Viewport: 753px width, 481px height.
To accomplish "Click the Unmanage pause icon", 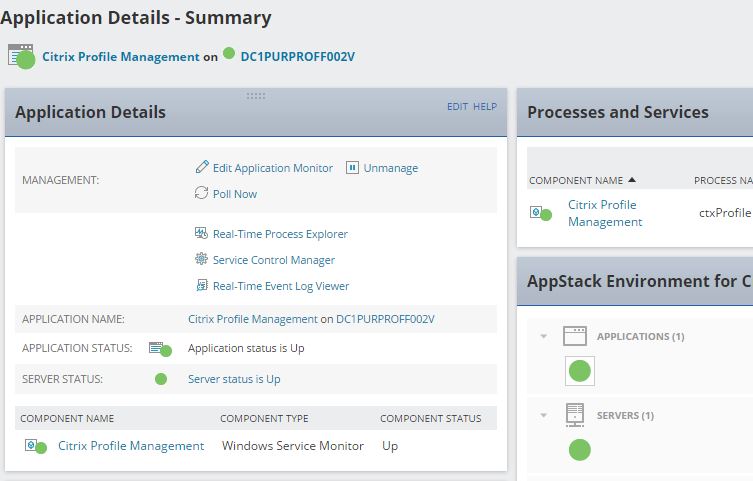I will [352, 167].
